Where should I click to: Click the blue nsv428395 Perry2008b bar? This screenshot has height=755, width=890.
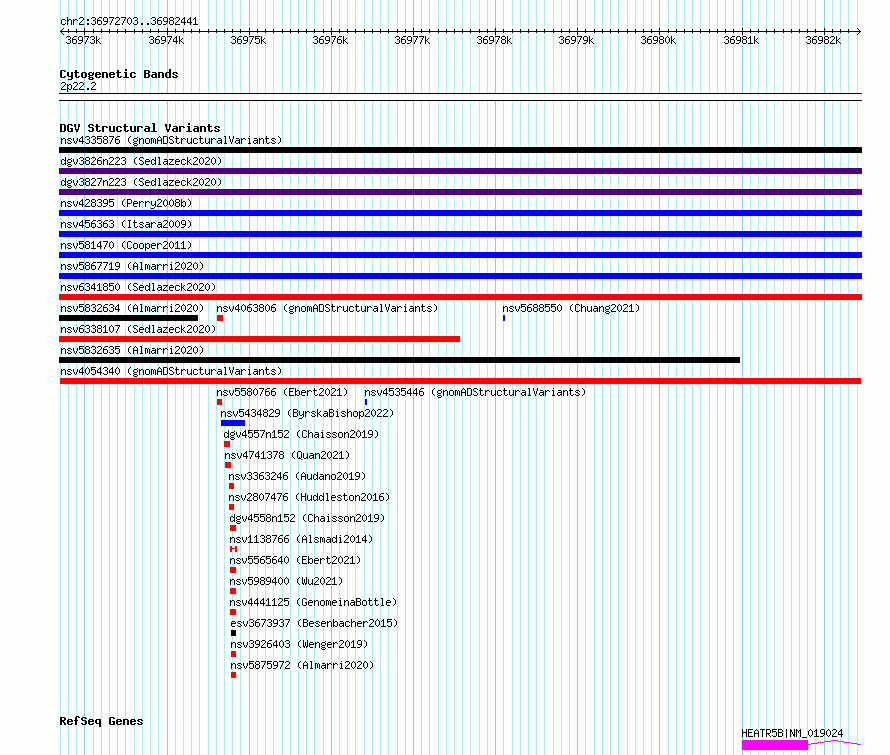460,213
